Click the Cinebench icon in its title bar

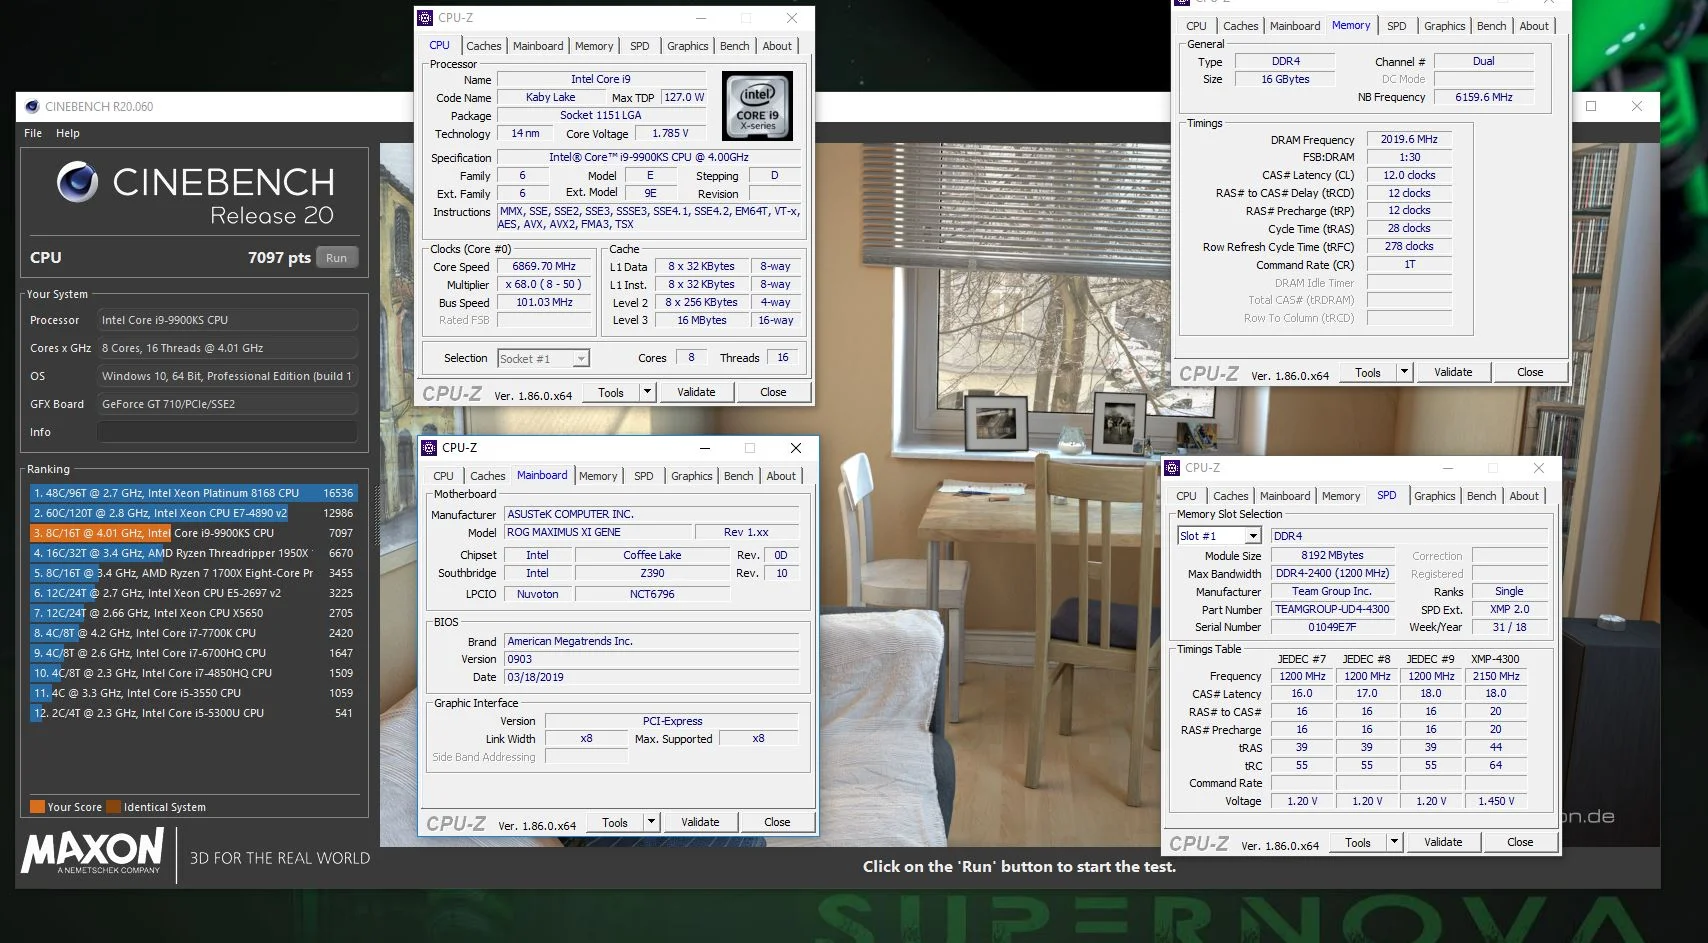(x=32, y=106)
